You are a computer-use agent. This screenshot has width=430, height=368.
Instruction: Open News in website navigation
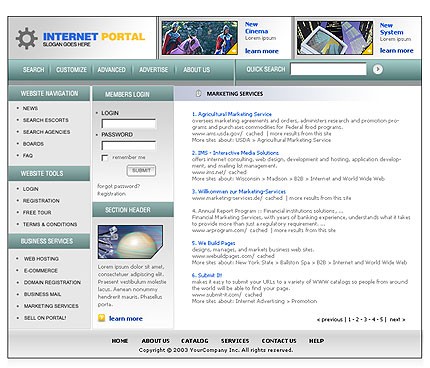point(30,108)
